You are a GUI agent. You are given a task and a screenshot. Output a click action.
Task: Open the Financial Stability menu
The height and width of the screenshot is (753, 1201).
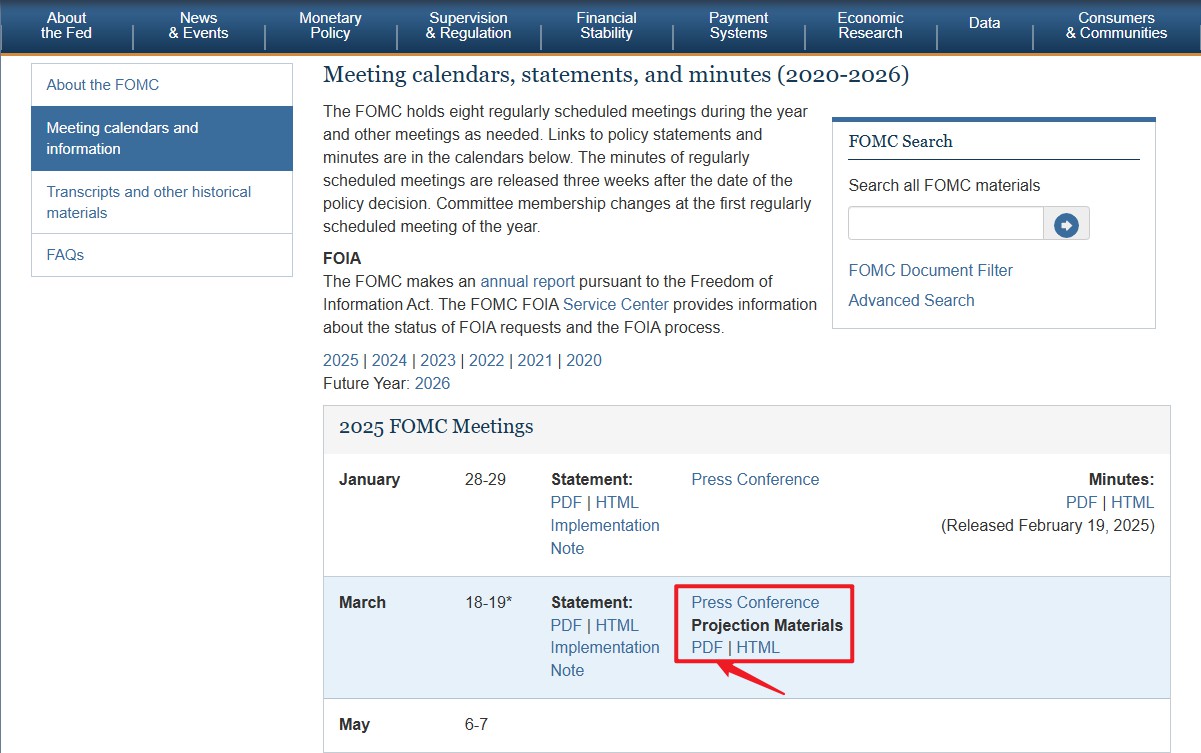pyautogui.click(x=606, y=26)
